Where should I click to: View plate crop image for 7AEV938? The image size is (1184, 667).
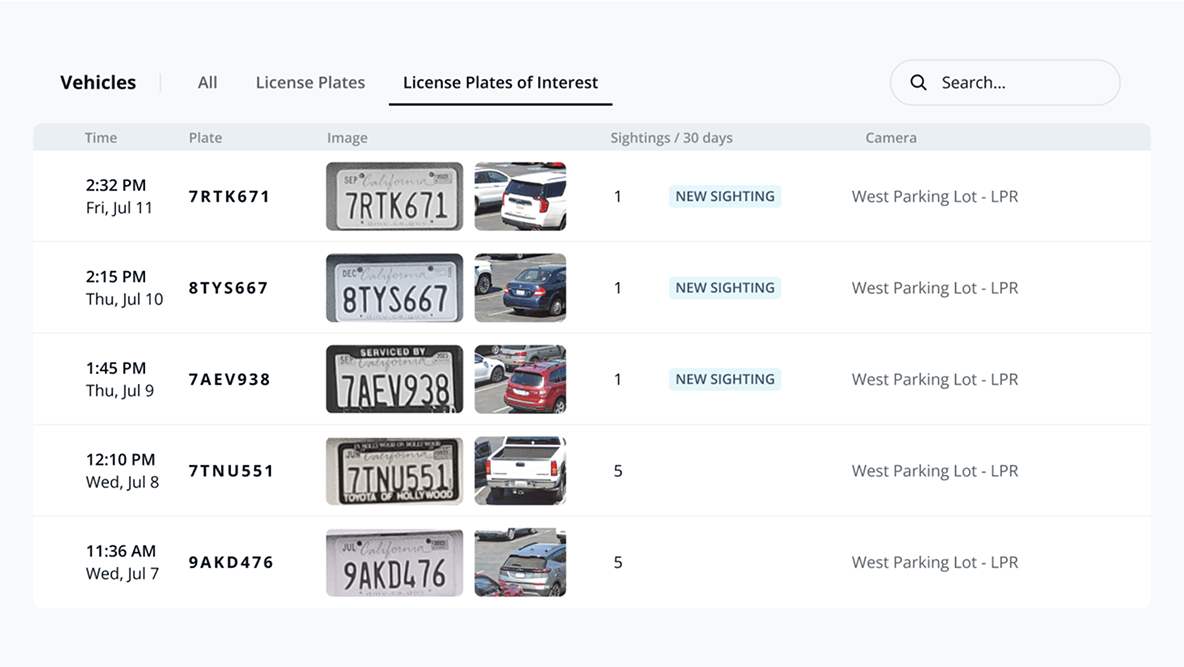click(394, 380)
